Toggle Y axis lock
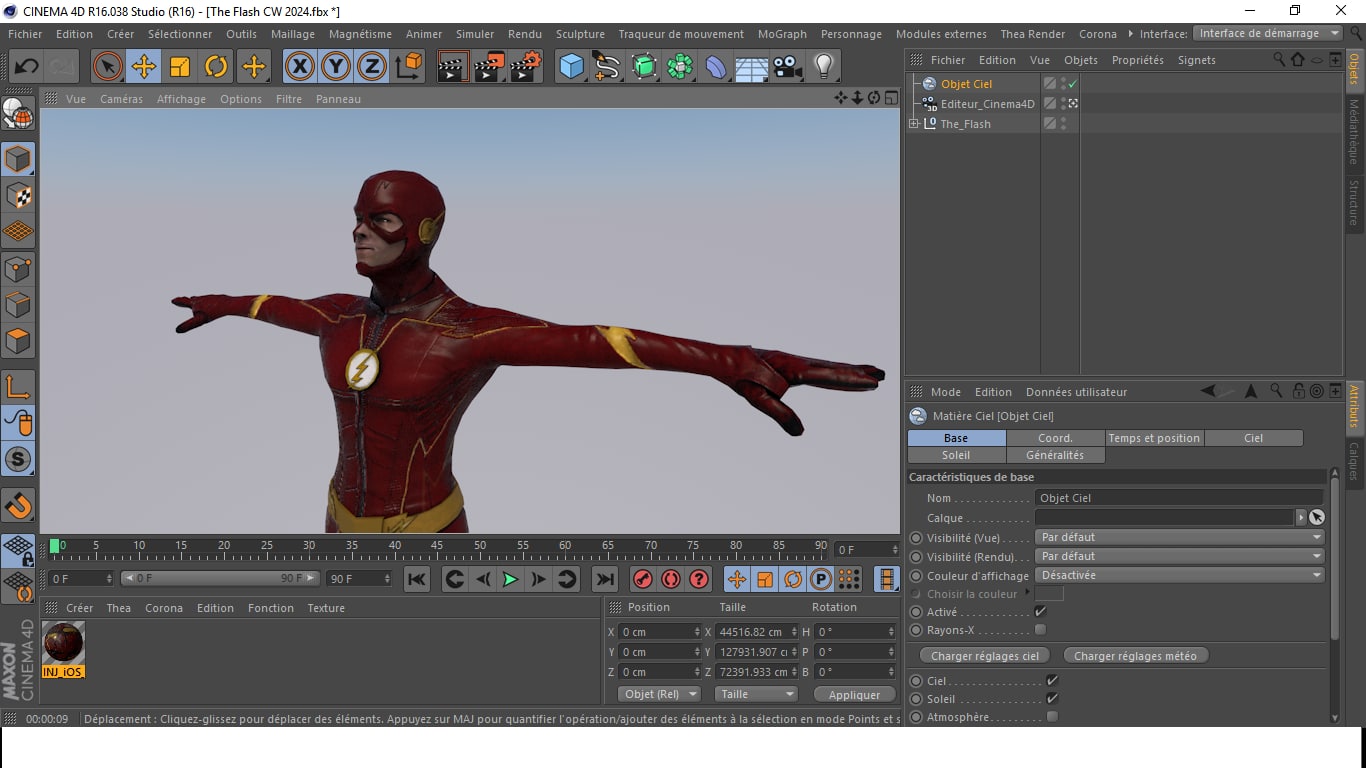The width and height of the screenshot is (1366, 768). (x=336, y=67)
